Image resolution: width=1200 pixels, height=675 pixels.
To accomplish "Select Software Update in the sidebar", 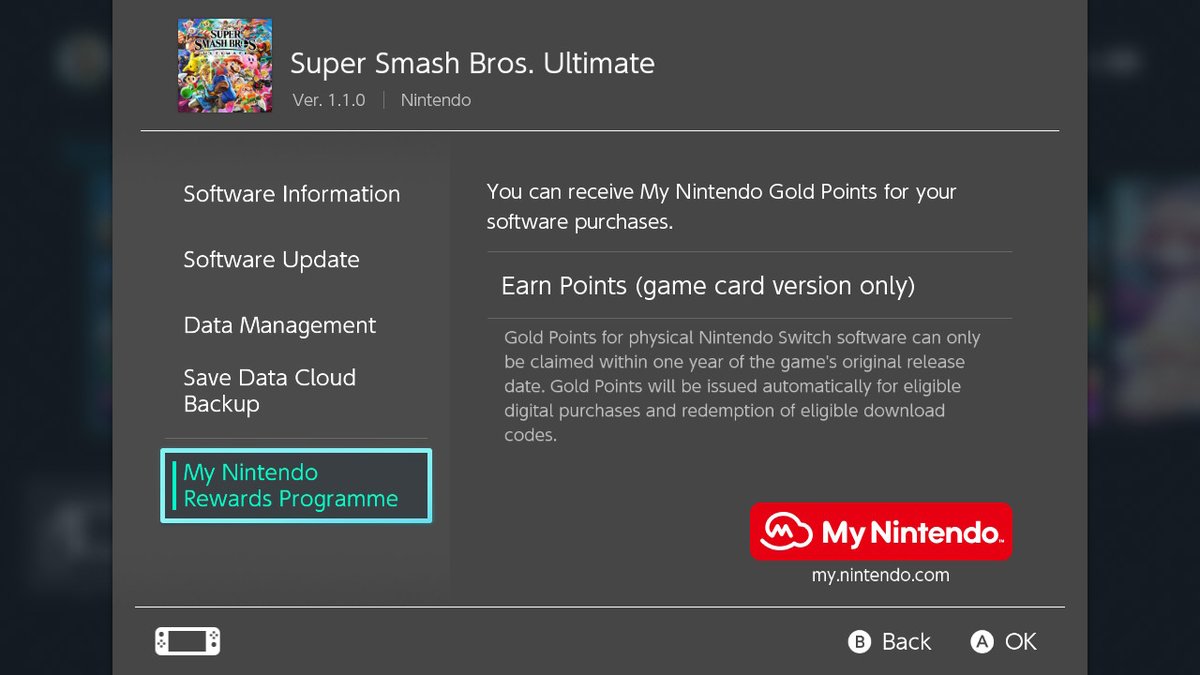I will [x=271, y=260].
